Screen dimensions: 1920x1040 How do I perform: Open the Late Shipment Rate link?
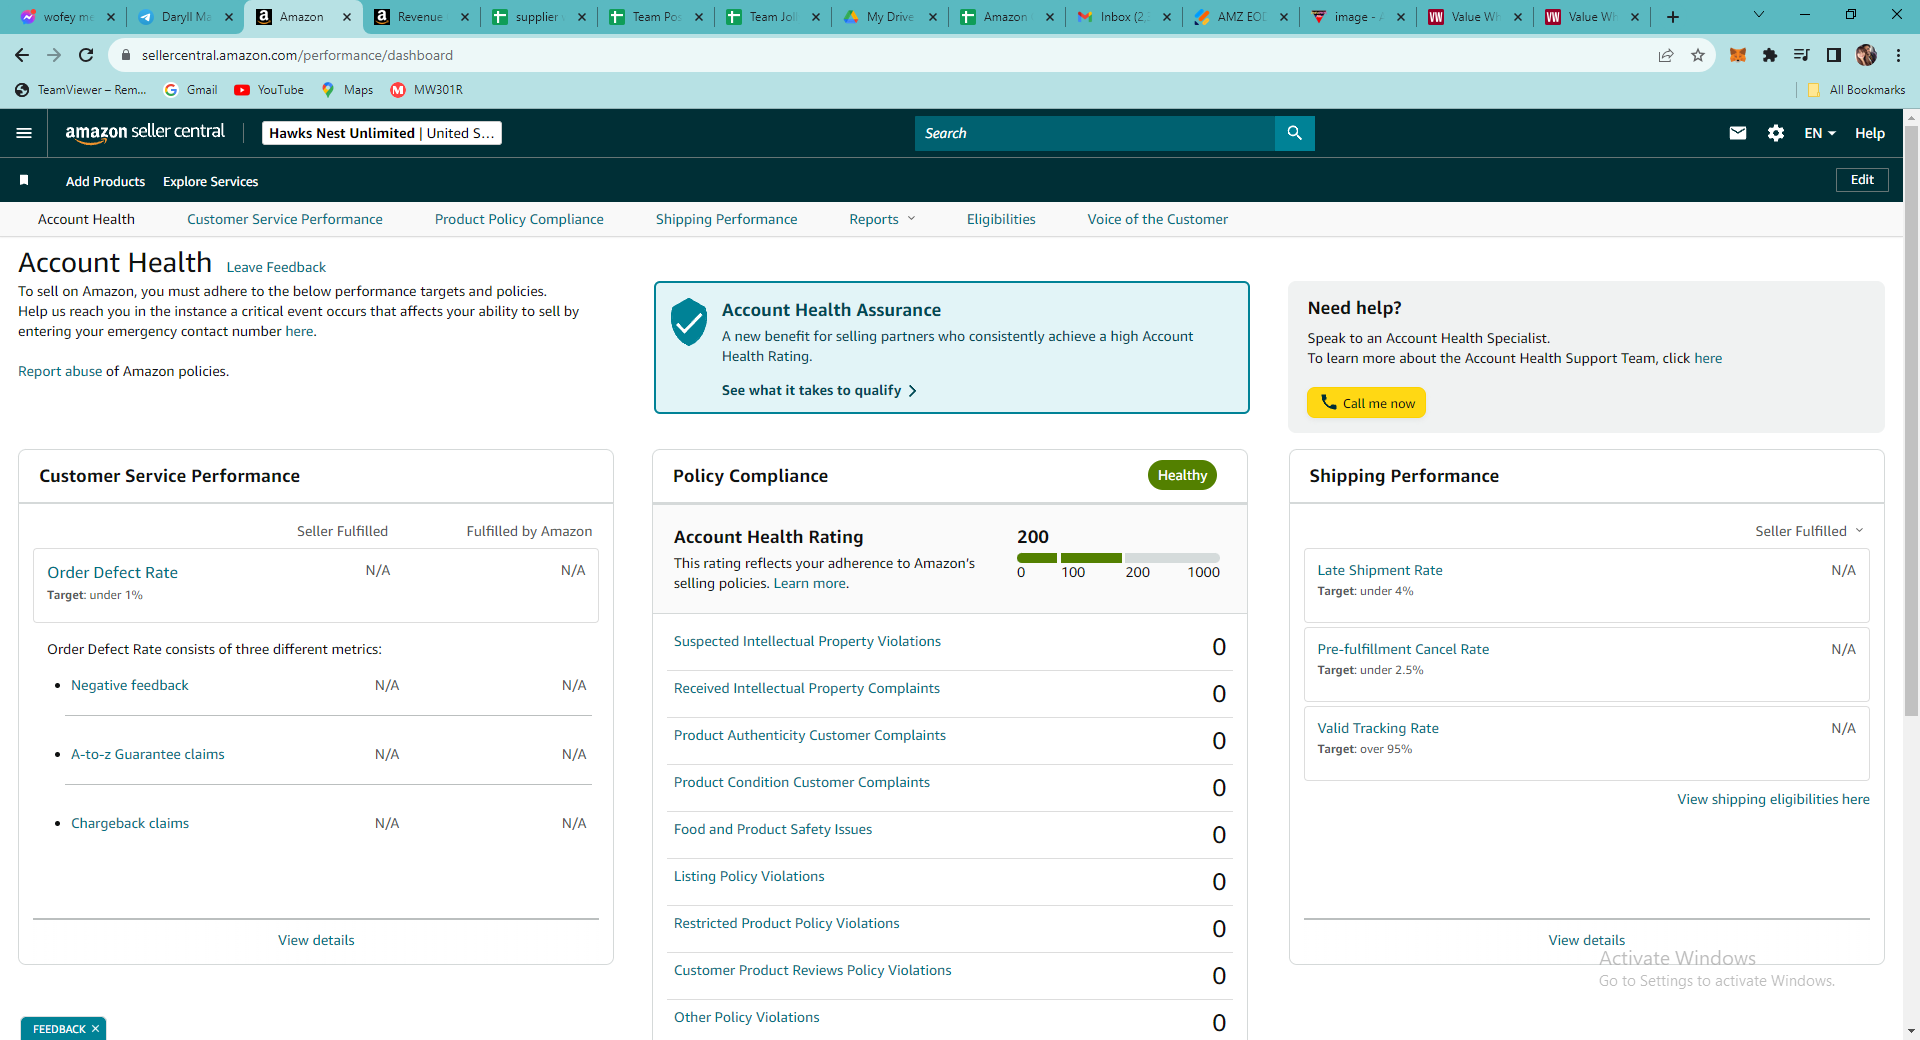click(x=1380, y=570)
